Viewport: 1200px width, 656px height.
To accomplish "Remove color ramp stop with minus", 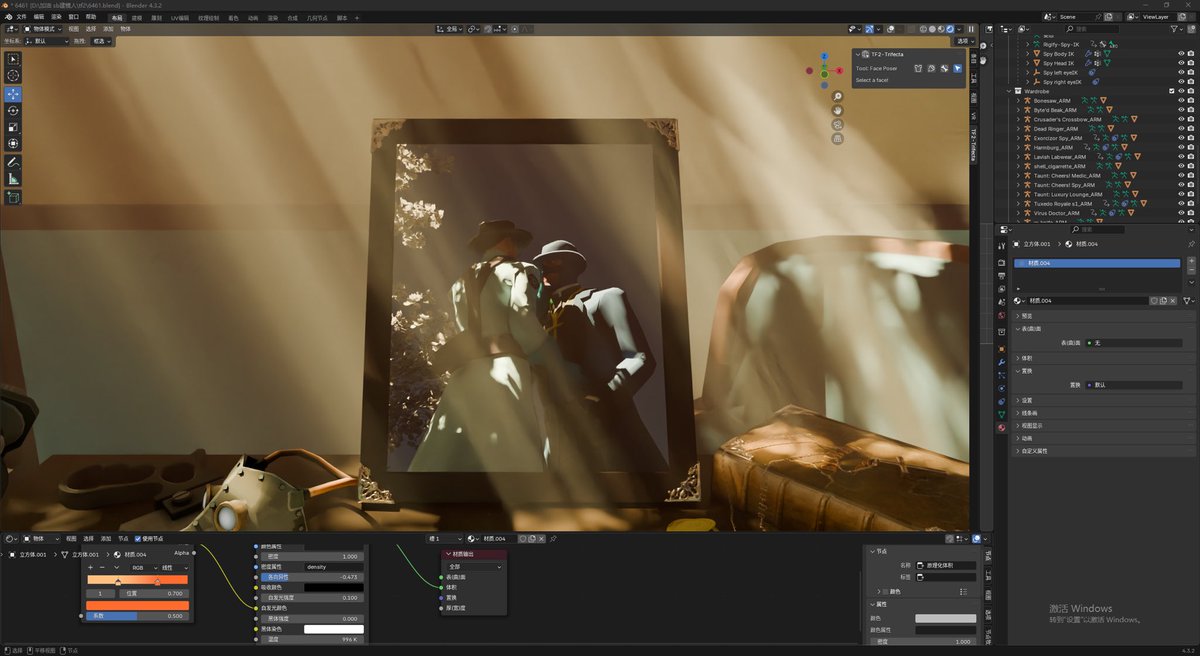I will point(103,567).
